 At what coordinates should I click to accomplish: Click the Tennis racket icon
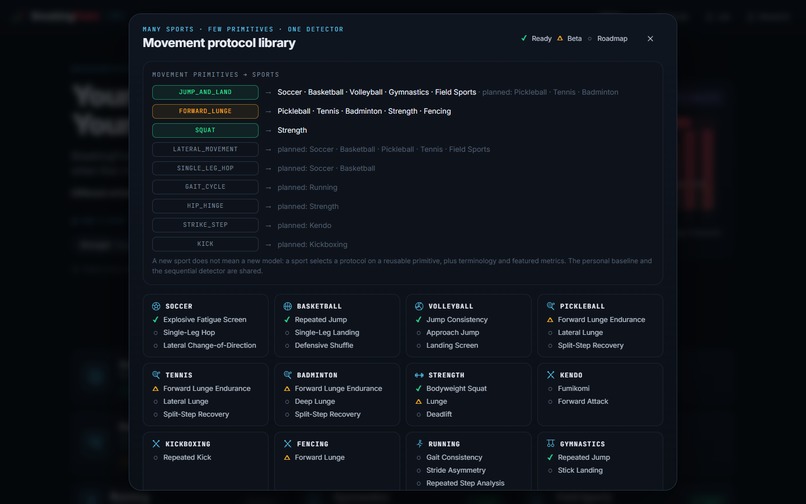point(156,375)
